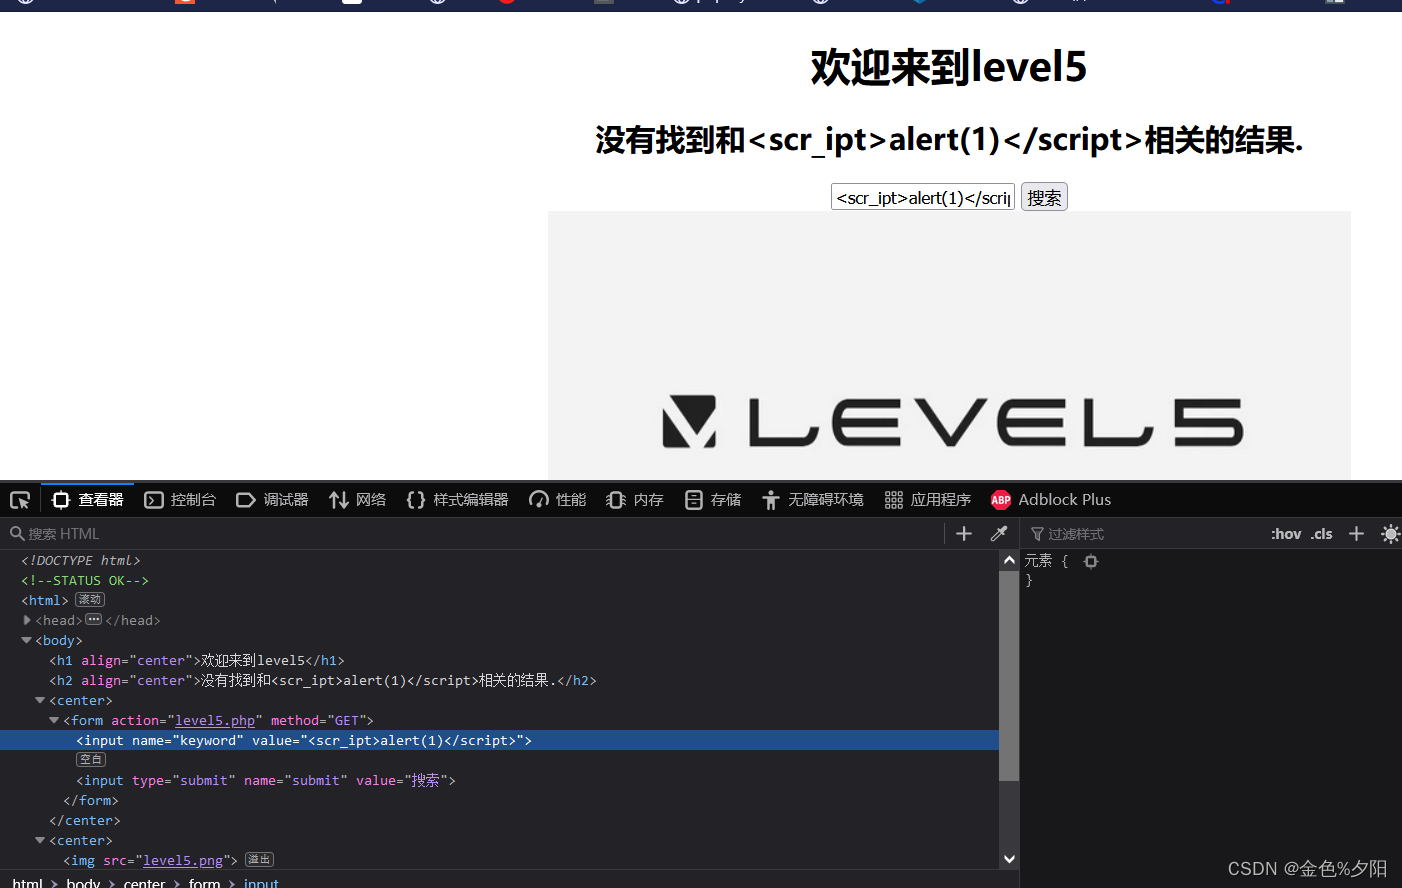Click the 过滤样式 filter styles field
1402x888 pixels.
pyautogui.click(x=1145, y=534)
